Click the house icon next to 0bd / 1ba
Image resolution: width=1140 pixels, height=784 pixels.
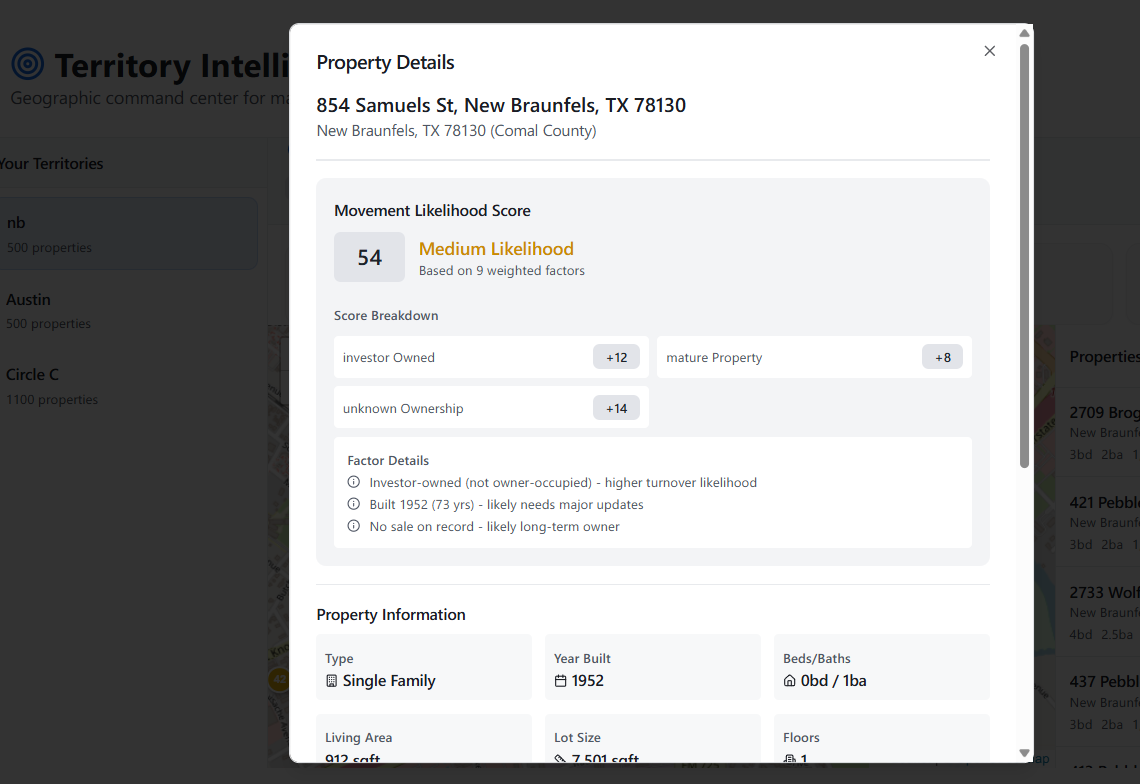pyautogui.click(x=790, y=681)
